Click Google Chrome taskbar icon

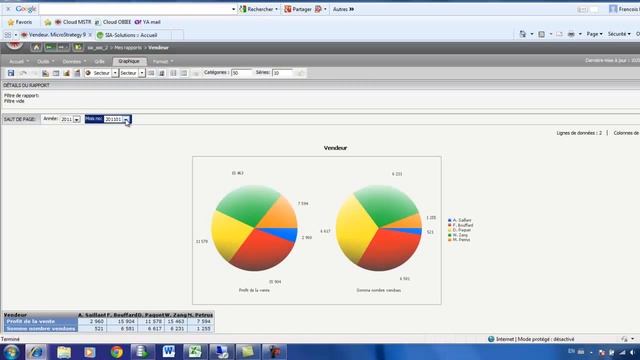[x=116, y=352]
